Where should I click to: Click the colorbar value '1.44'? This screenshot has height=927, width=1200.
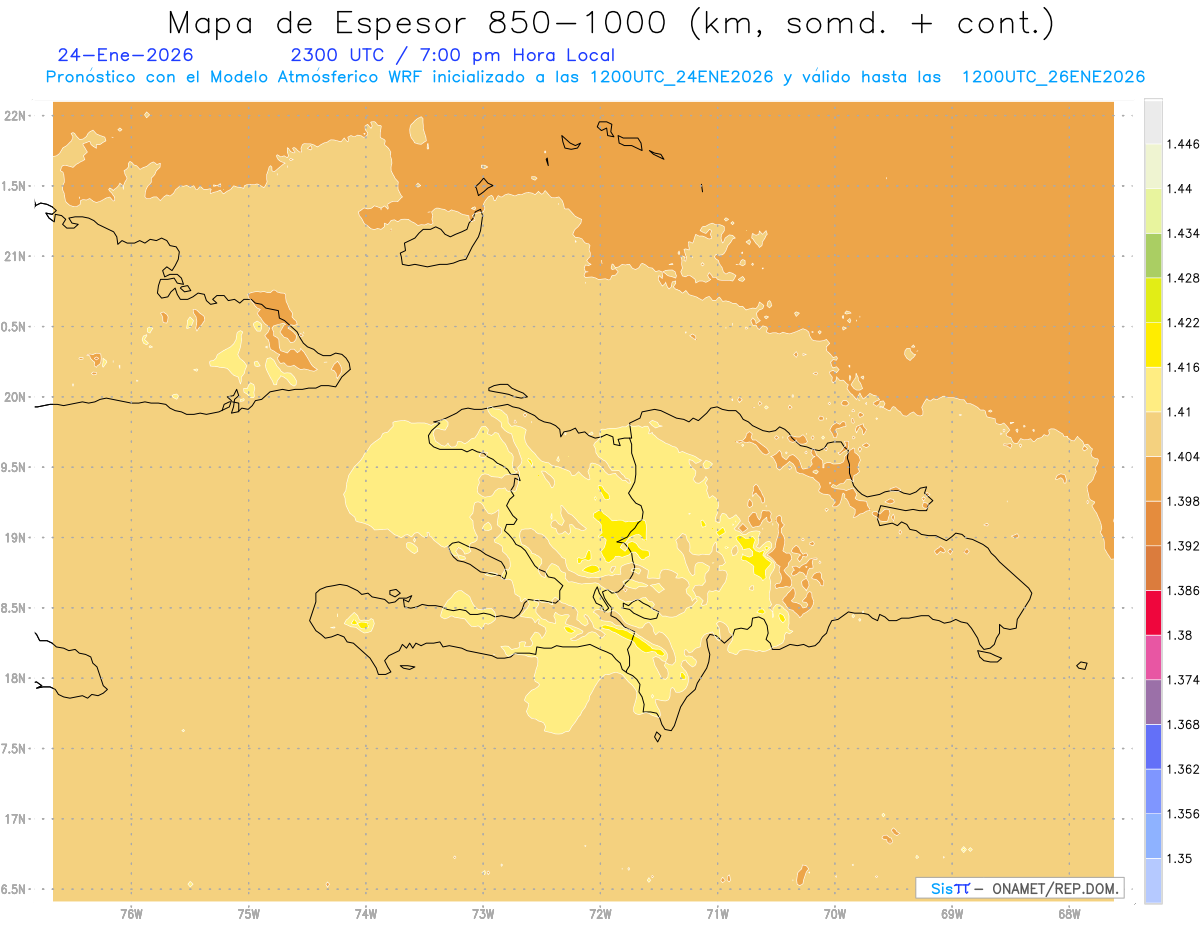[x=1180, y=188]
